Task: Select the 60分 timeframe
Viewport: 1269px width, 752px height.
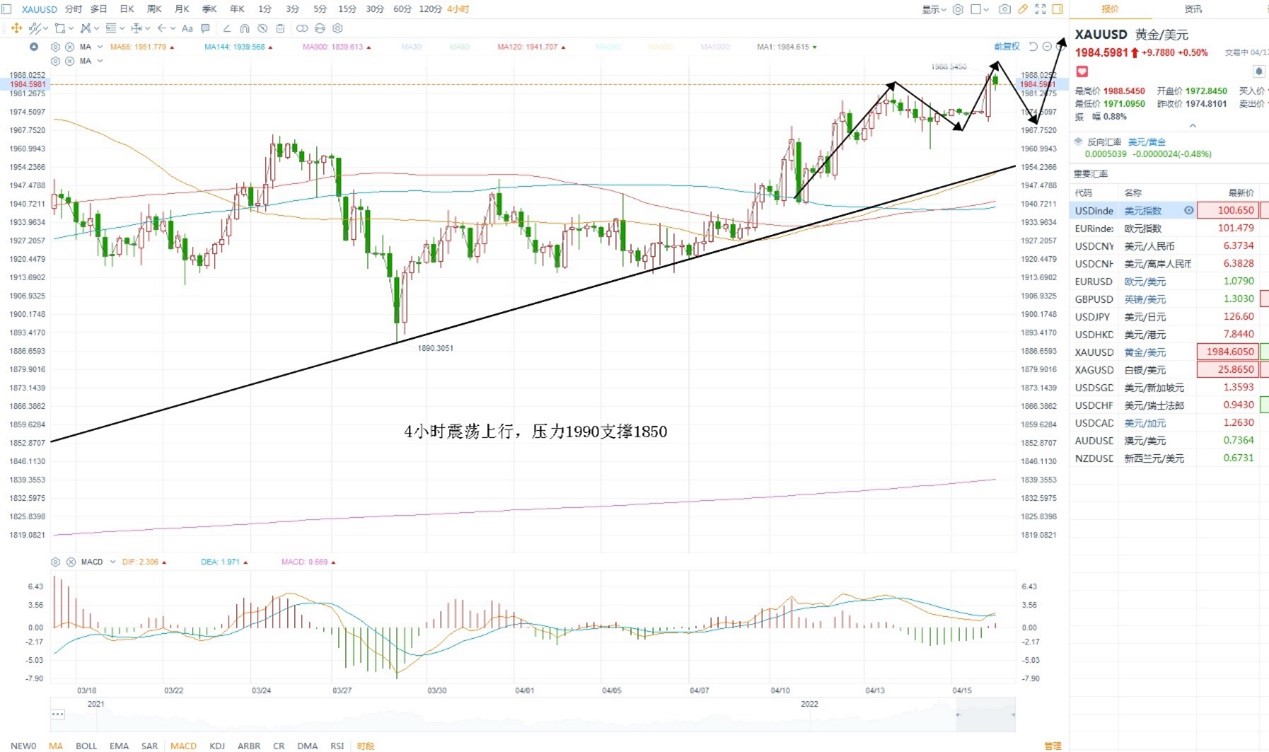Action: click(402, 9)
